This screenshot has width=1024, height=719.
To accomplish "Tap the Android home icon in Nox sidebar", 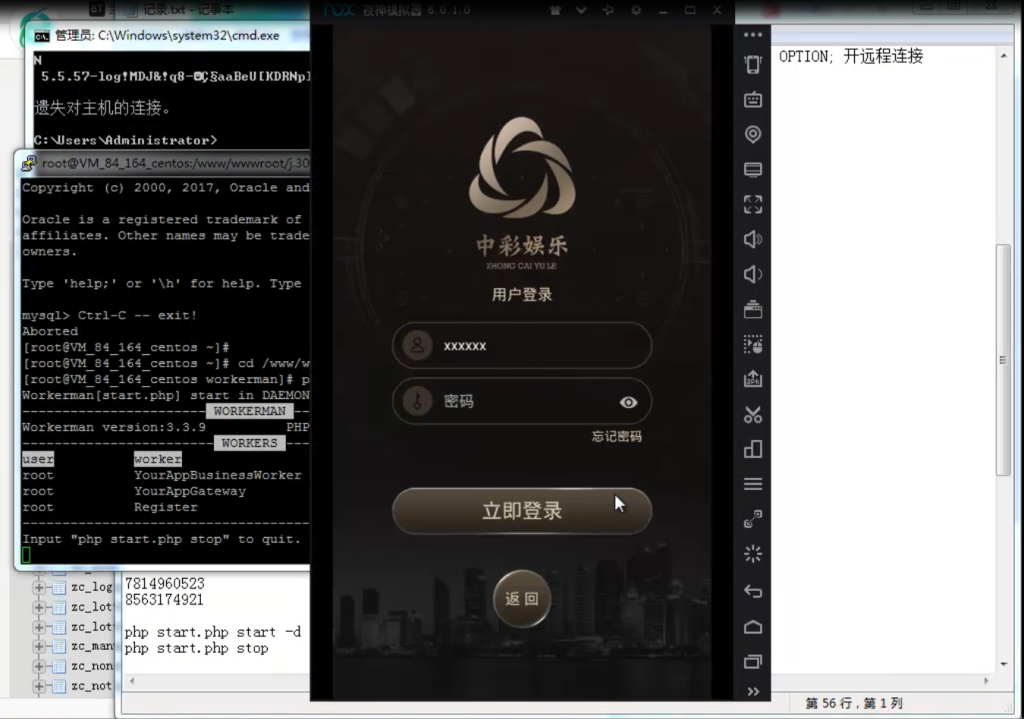I will 753,627.
